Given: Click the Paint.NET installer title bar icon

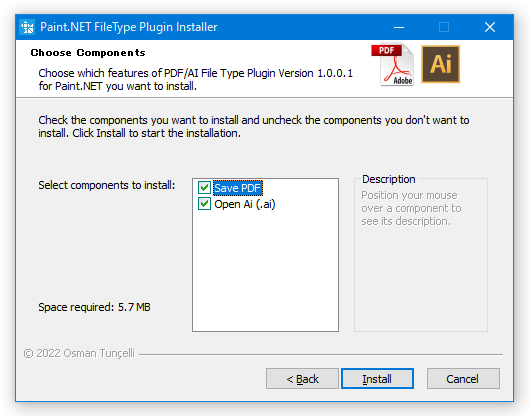Looking at the screenshot, I should tap(27, 27).
